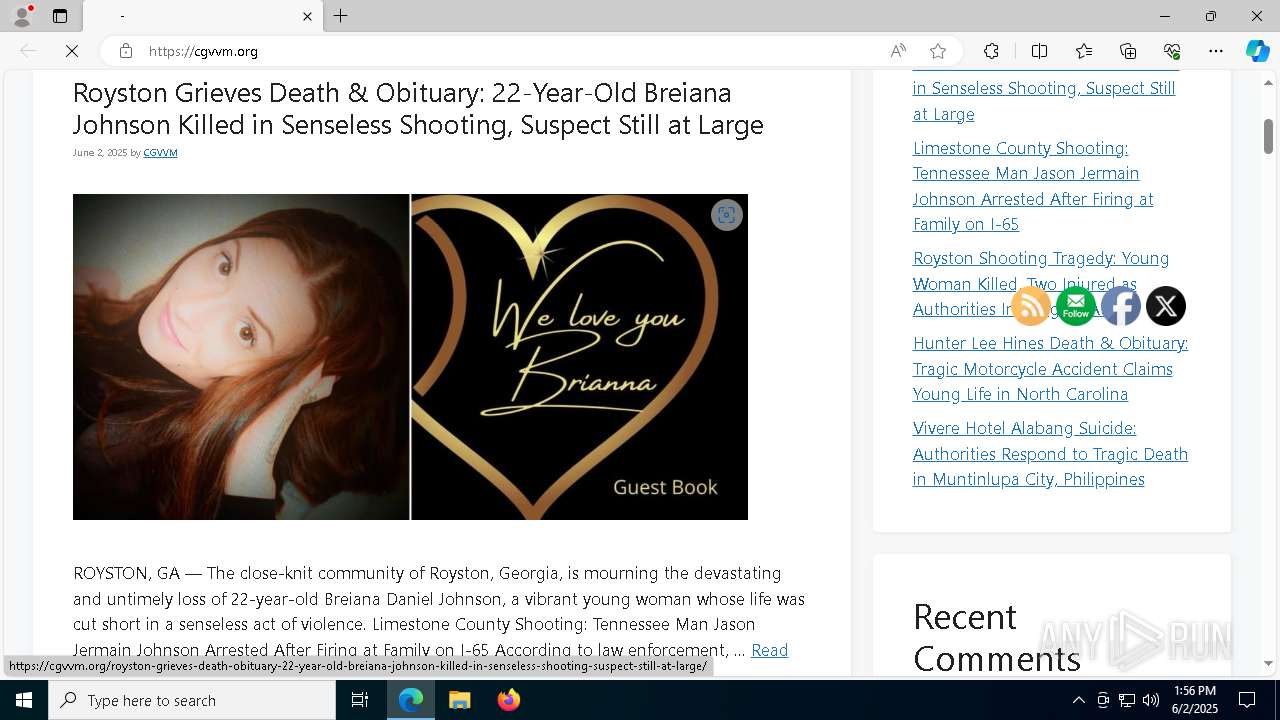Open the Limestone County Shooting sidebar link
Viewport: 1280px width, 720px height.
click(x=1033, y=186)
